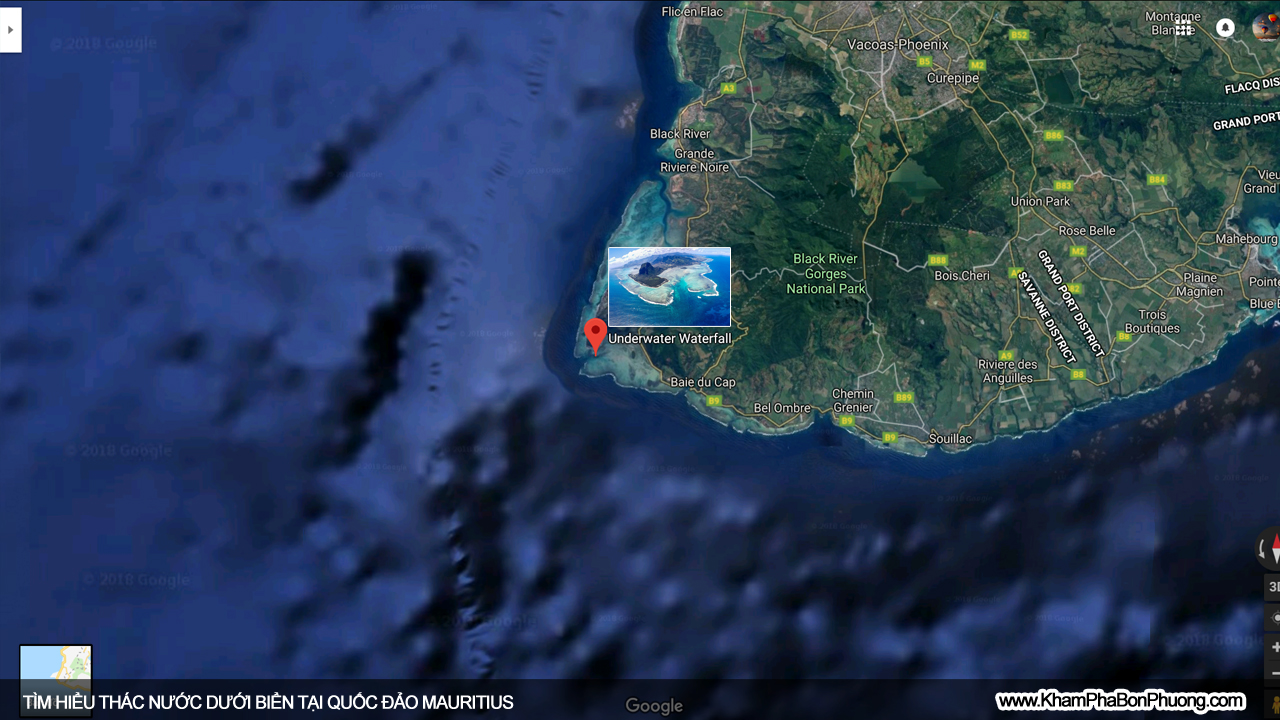1280x720 pixels.
Task: Expand the collapsed side panel arrow
Action: (x=10, y=30)
